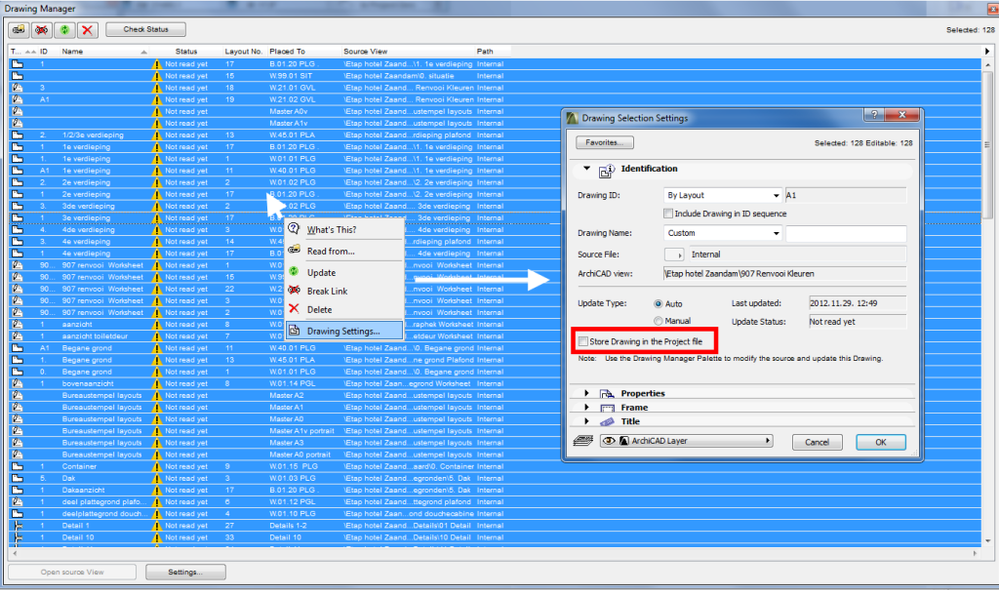Click the warning icon in the Dakaanzicht row
The height and width of the screenshot is (590, 999).
coord(157,490)
